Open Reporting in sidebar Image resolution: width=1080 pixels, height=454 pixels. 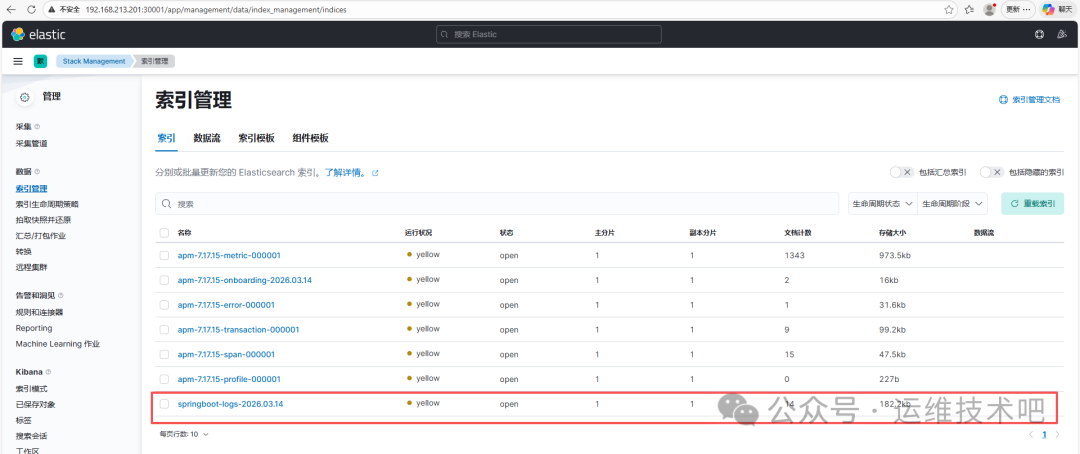click(x=34, y=328)
